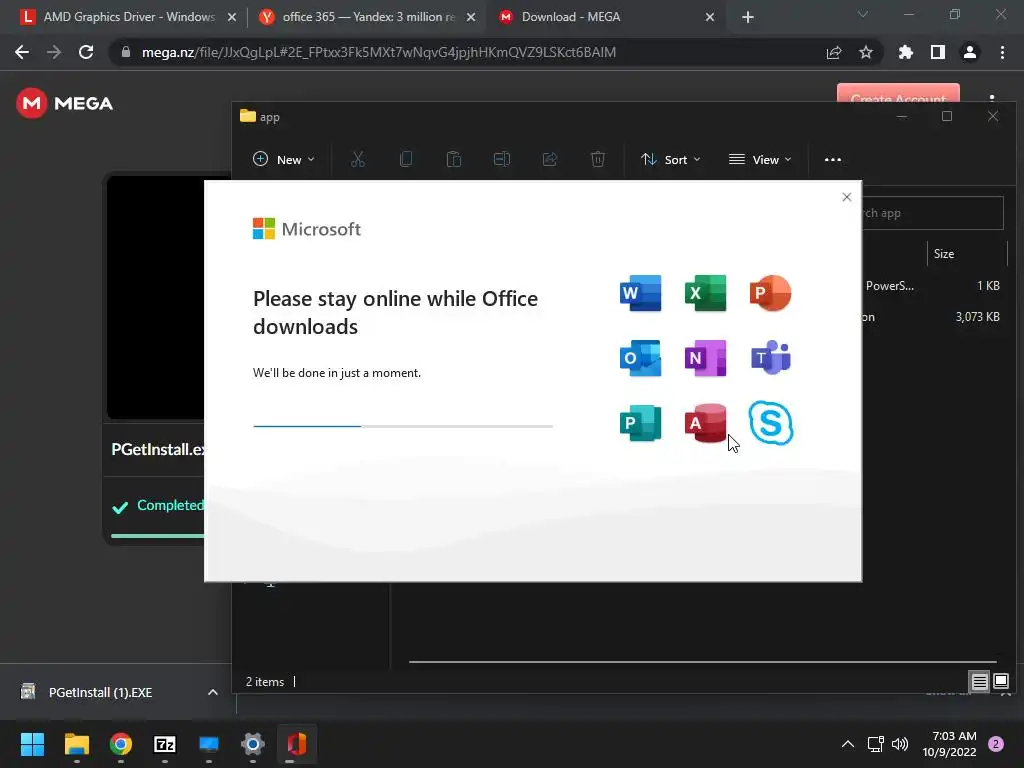This screenshot has width=1024, height=768.
Task: Click the Office download progress bar
Action: point(403,426)
